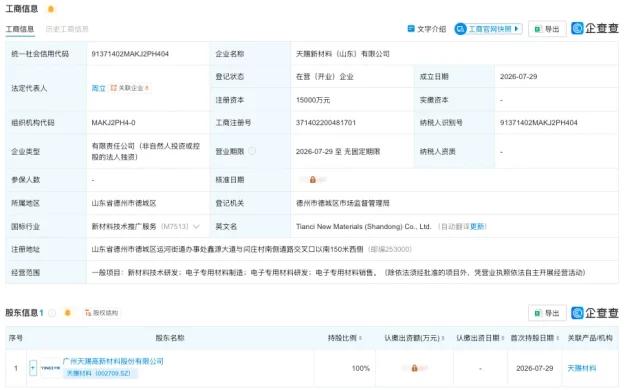Click the lock icon in 核准日期 row
This screenshot has width=625, height=390.
pos(312,180)
